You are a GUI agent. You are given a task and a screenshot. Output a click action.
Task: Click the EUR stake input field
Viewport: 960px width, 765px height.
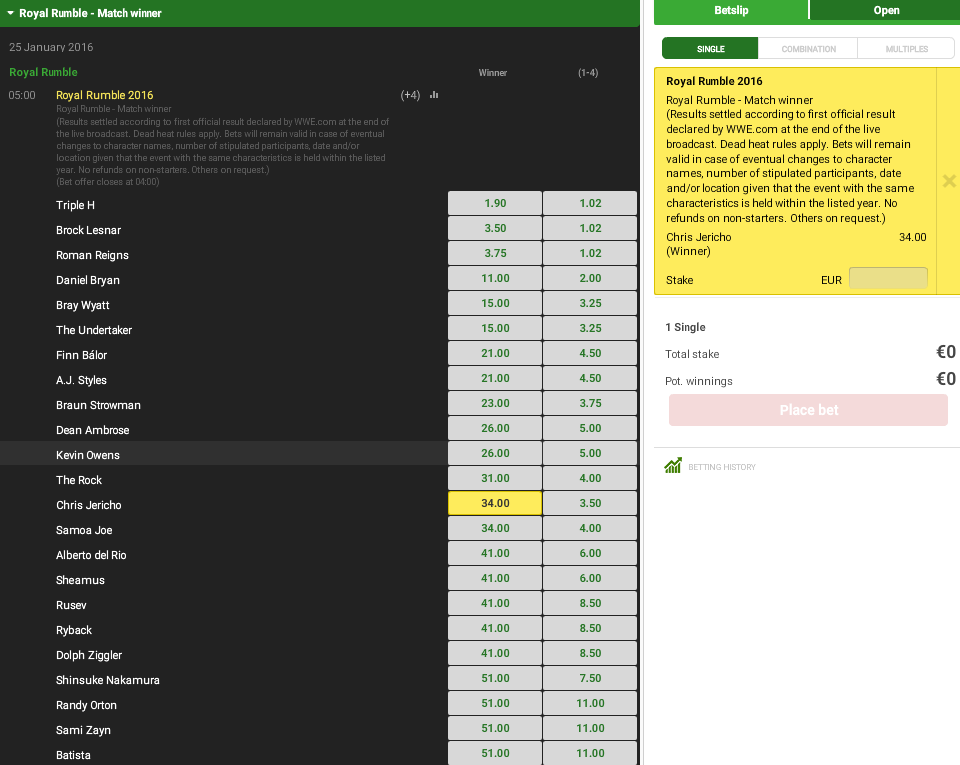888,278
